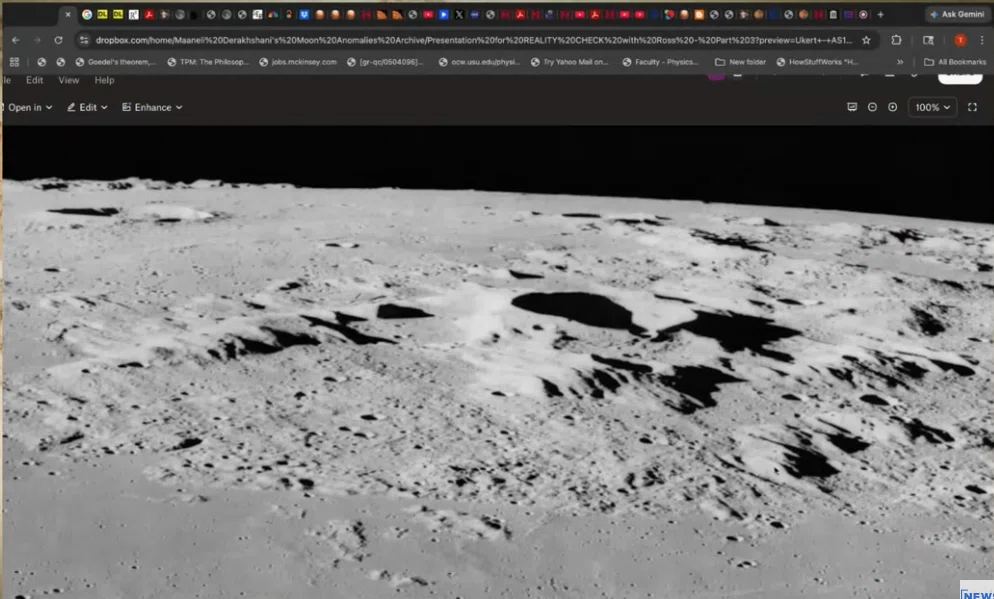This screenshot has height=599, width=994.
Task: Open the New folder bookmark folder
Action: 740,62
